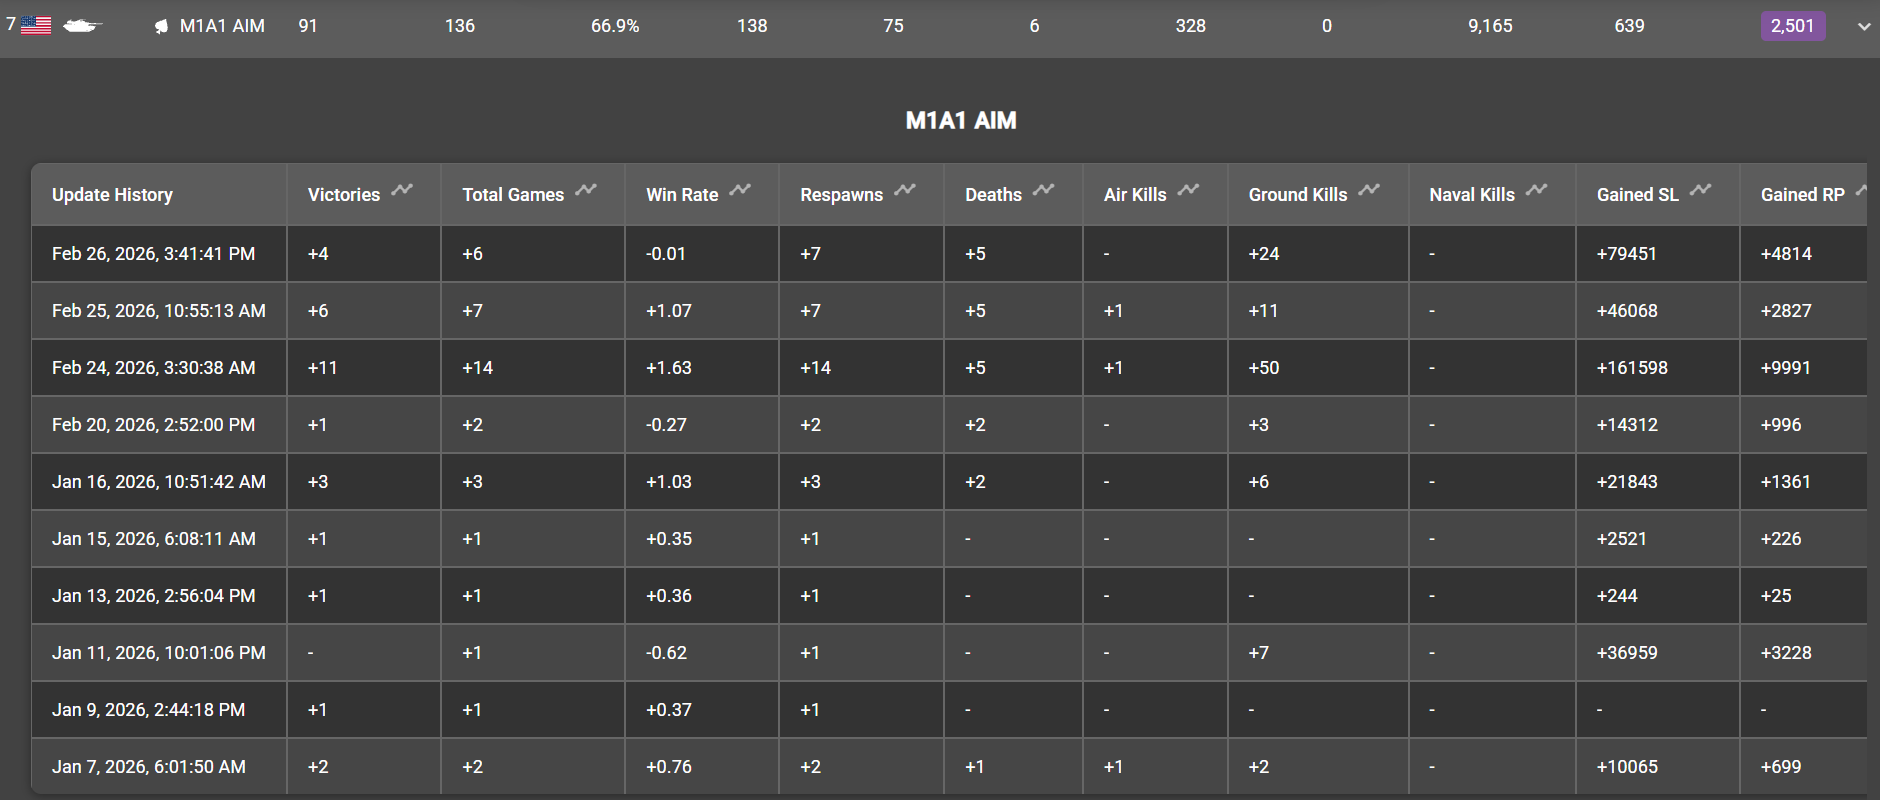Click the USA flag icon
Viewport: 1880px width, 800px height.
pyautogui.click(x=36, y=25)
